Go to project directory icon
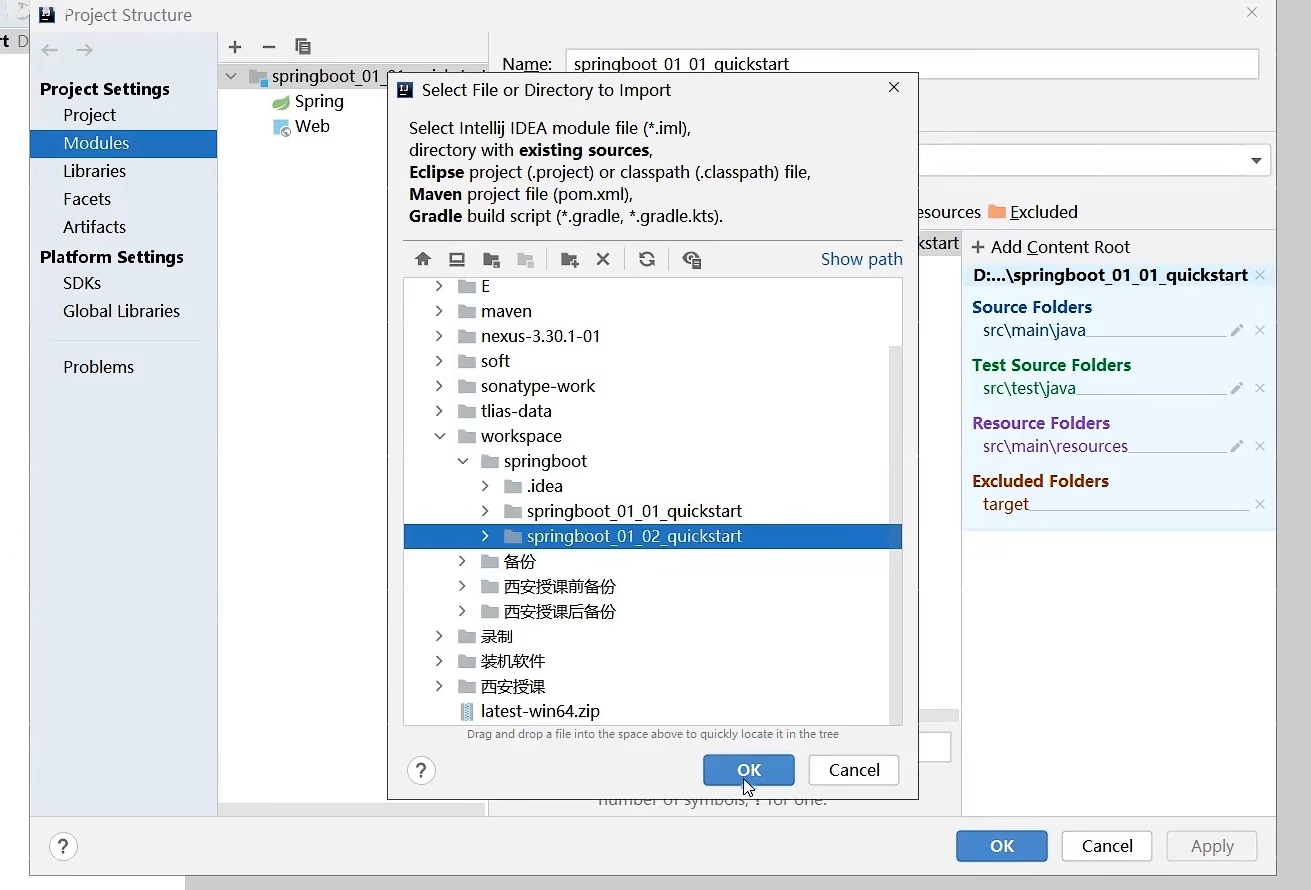The image size is (1311, 890). point(491,259)
